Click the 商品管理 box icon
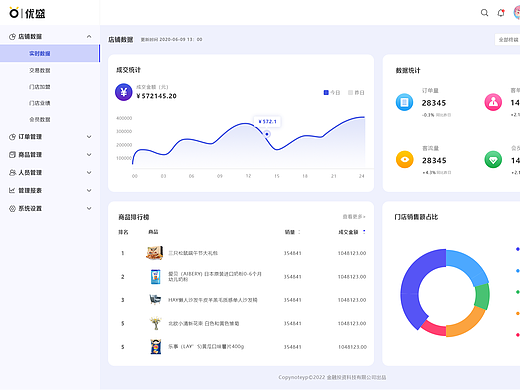The width and height of the screenshot is (520, 390). coord(12,155)
